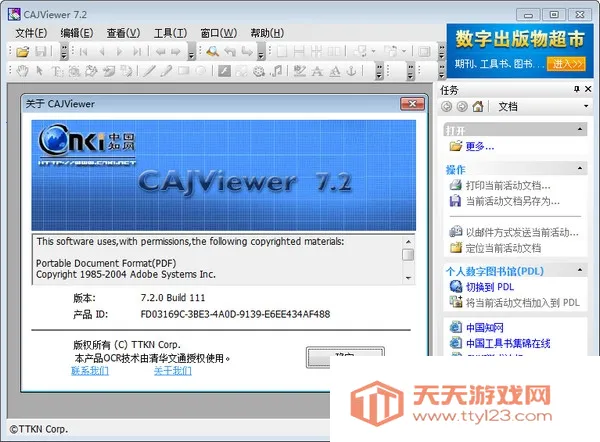
Task: Expand search toolbar overflow chevron
Action: [x=261, y=51]
